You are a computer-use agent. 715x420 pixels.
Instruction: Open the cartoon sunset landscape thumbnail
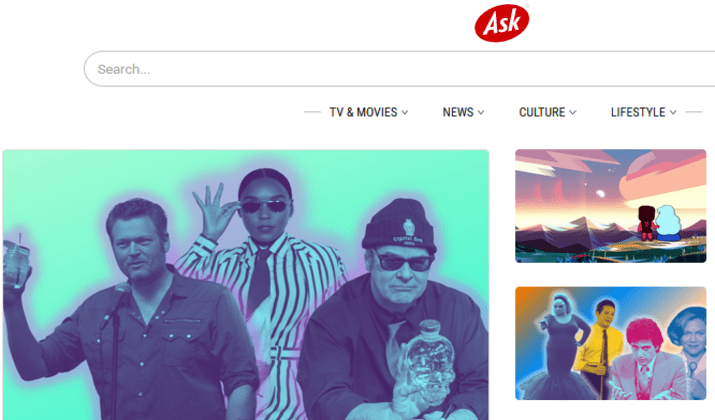pos(611,206)
